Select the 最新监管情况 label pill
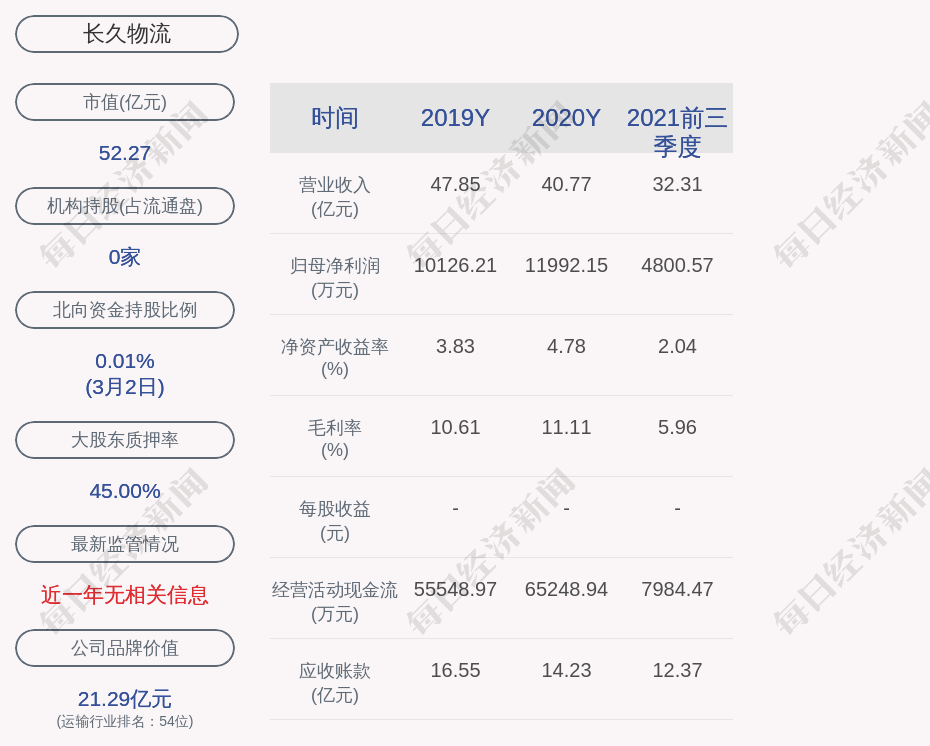The height and width of the screenshot is (746, 930). coord(125,544)
